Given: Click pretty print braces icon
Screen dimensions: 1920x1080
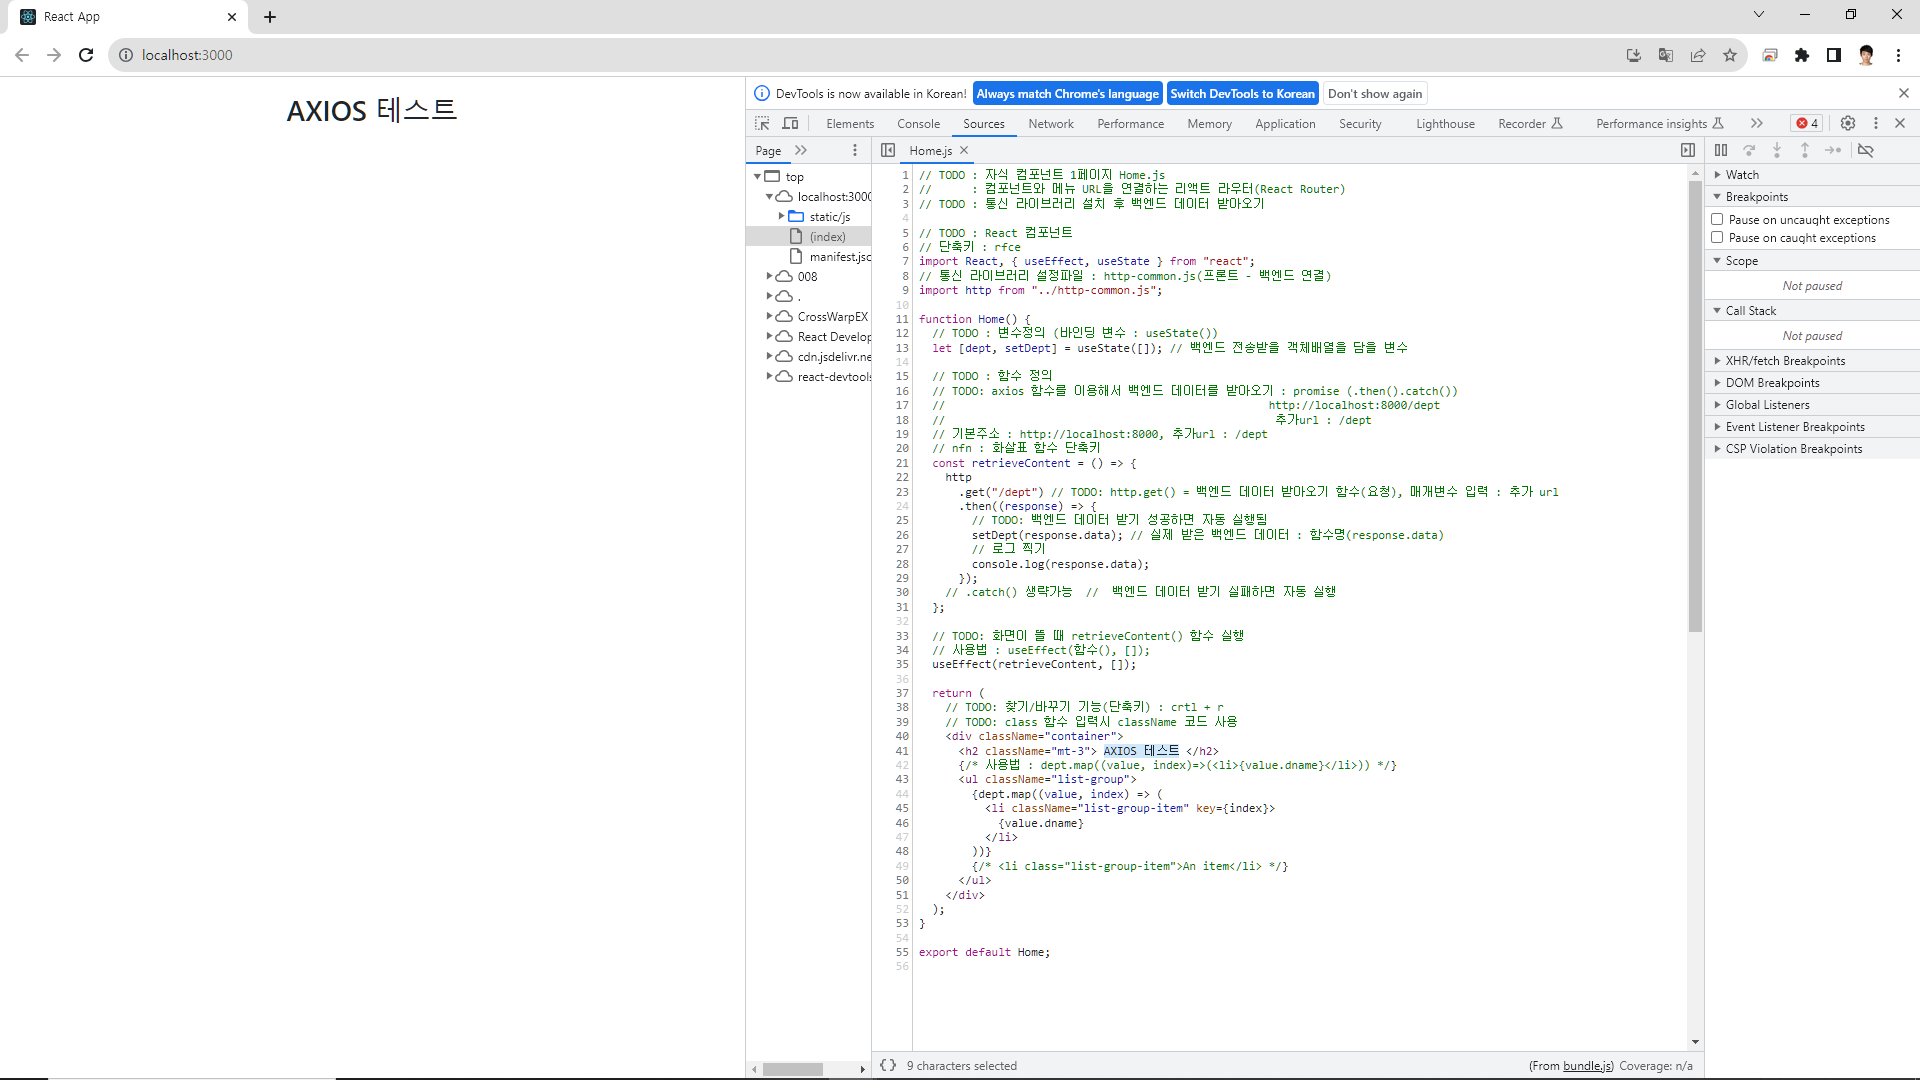Looking at the screenshot, I should tap(888, 1065).
